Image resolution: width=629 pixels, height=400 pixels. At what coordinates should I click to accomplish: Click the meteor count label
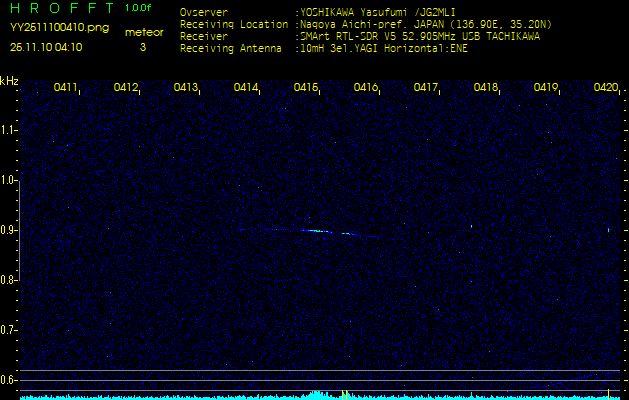point(142,32)
